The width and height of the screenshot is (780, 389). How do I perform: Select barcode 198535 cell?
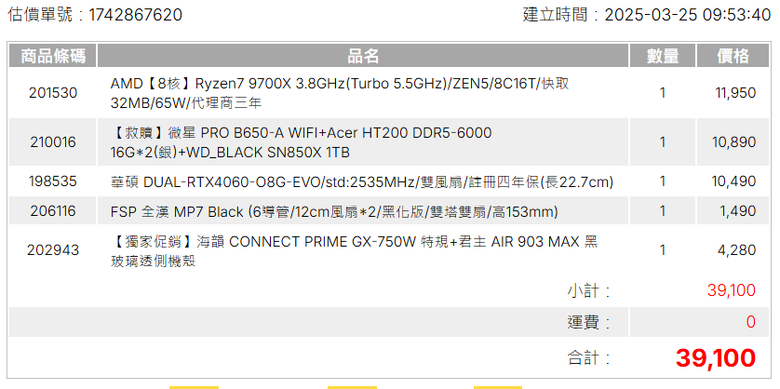[x=53, y=182]
